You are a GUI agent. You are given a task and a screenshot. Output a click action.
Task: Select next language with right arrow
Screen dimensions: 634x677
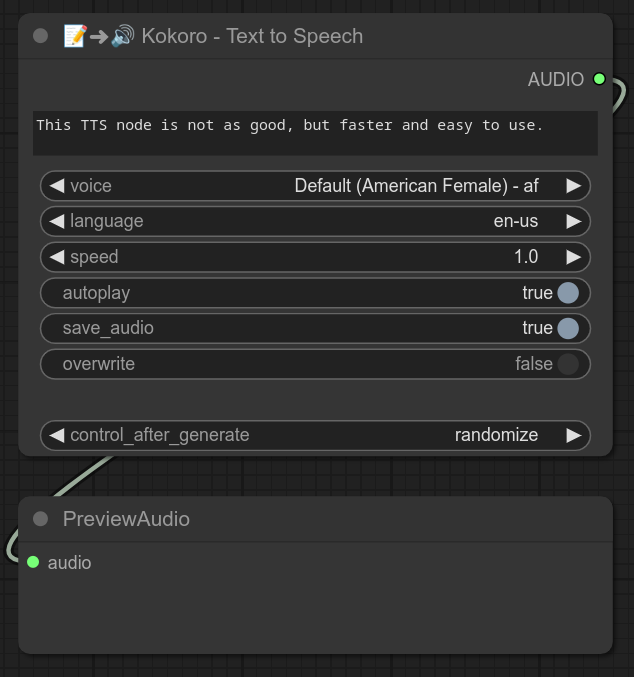573,221
